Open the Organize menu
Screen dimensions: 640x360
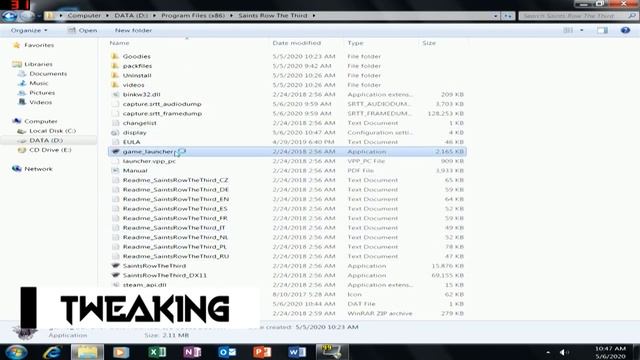29,30
